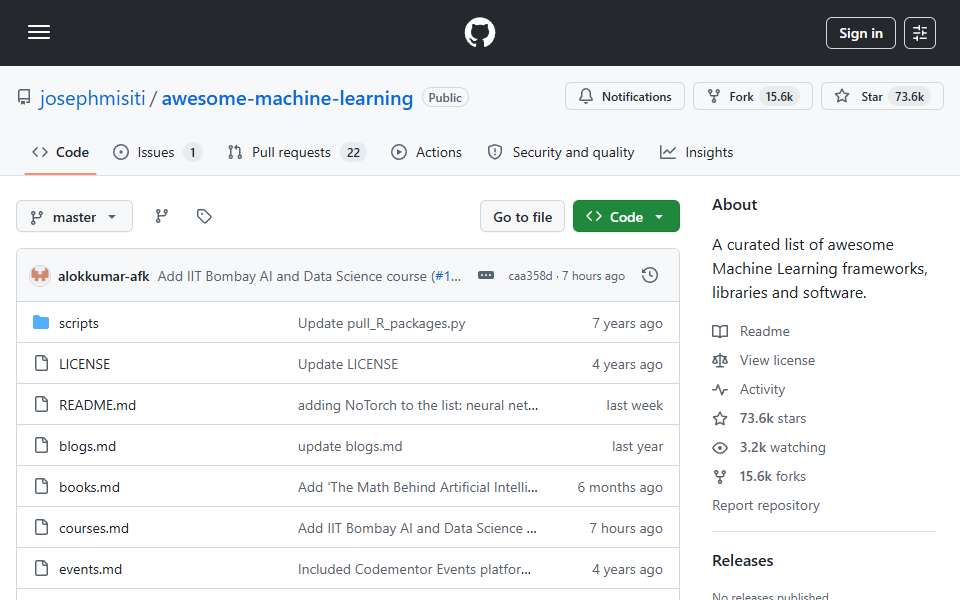Image resolution: width=960 pixels, height=600 pixels.
Task: Open books.md file
Action: (89, 487)
